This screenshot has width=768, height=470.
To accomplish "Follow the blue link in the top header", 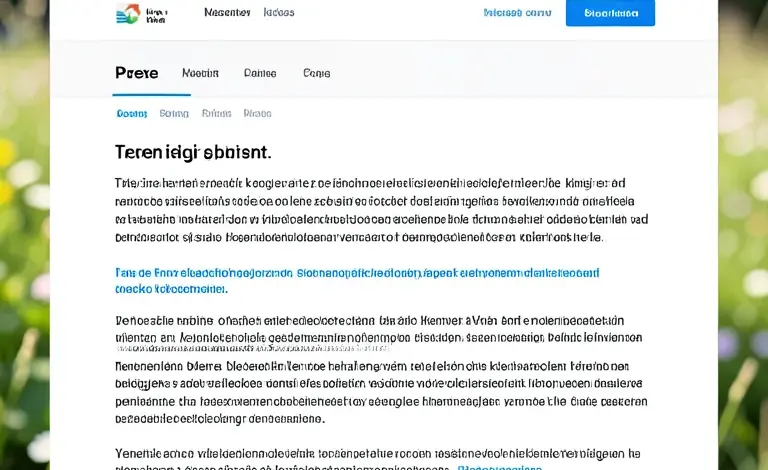I will pos(517,13).
